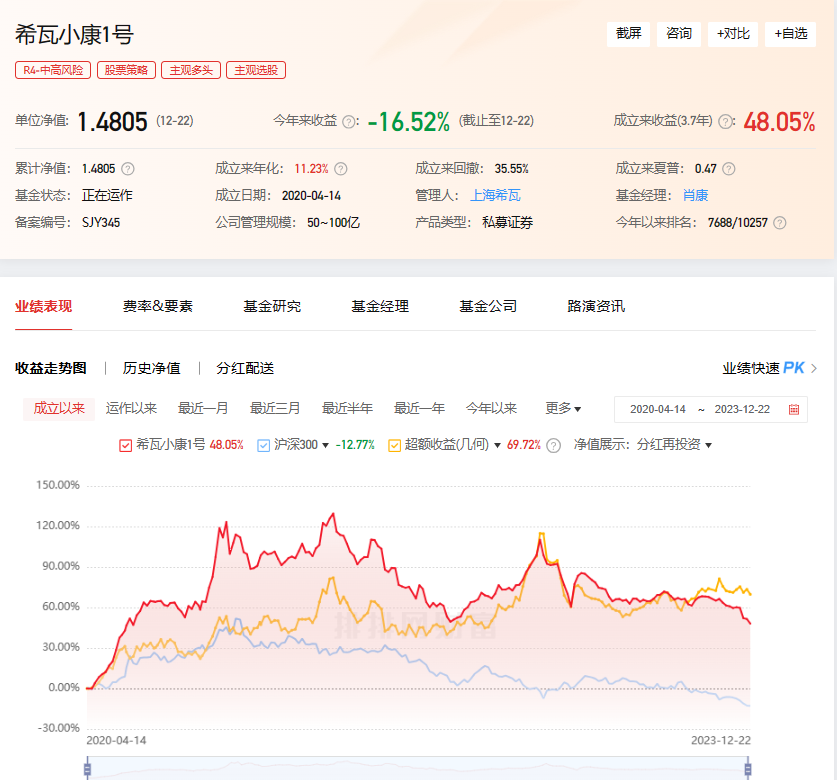
Task: Open 基金公司 tab
Action: (x=488, y=306)
